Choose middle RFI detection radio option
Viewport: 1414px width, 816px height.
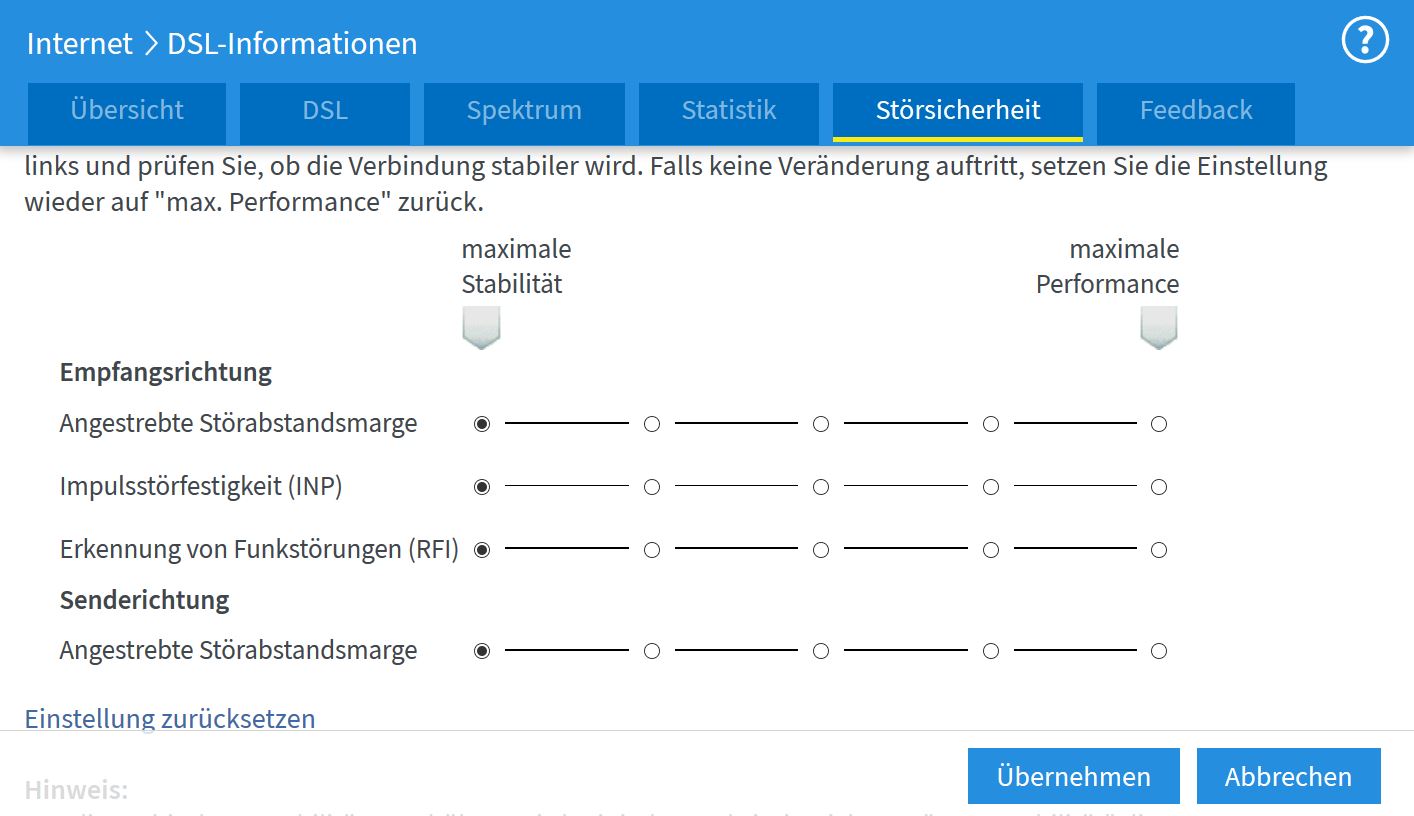(x=821, y=550)
